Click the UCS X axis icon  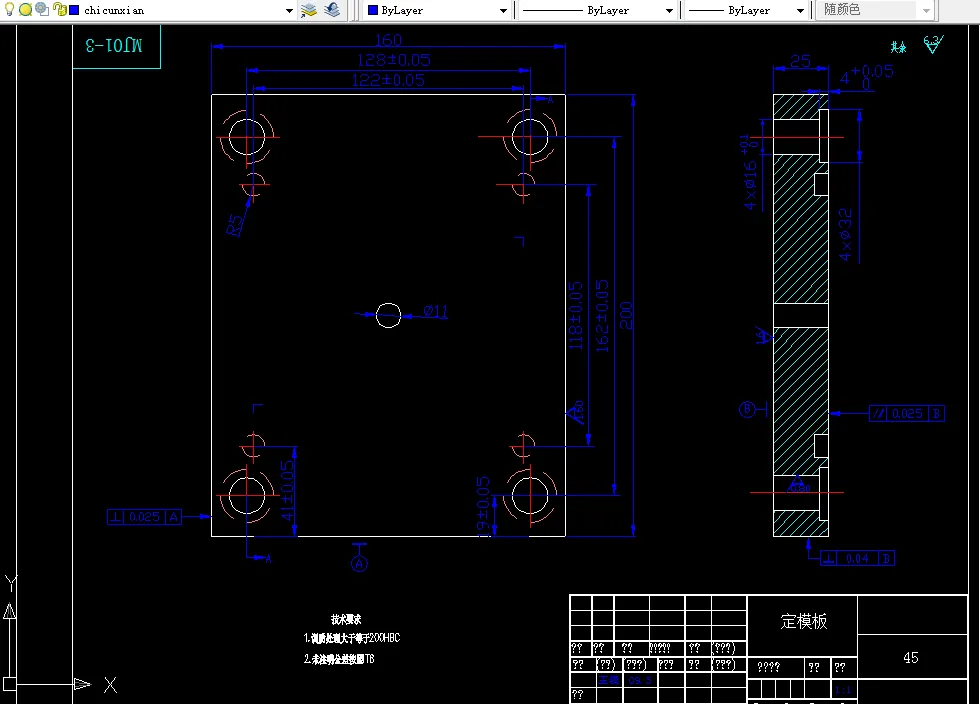111,685
